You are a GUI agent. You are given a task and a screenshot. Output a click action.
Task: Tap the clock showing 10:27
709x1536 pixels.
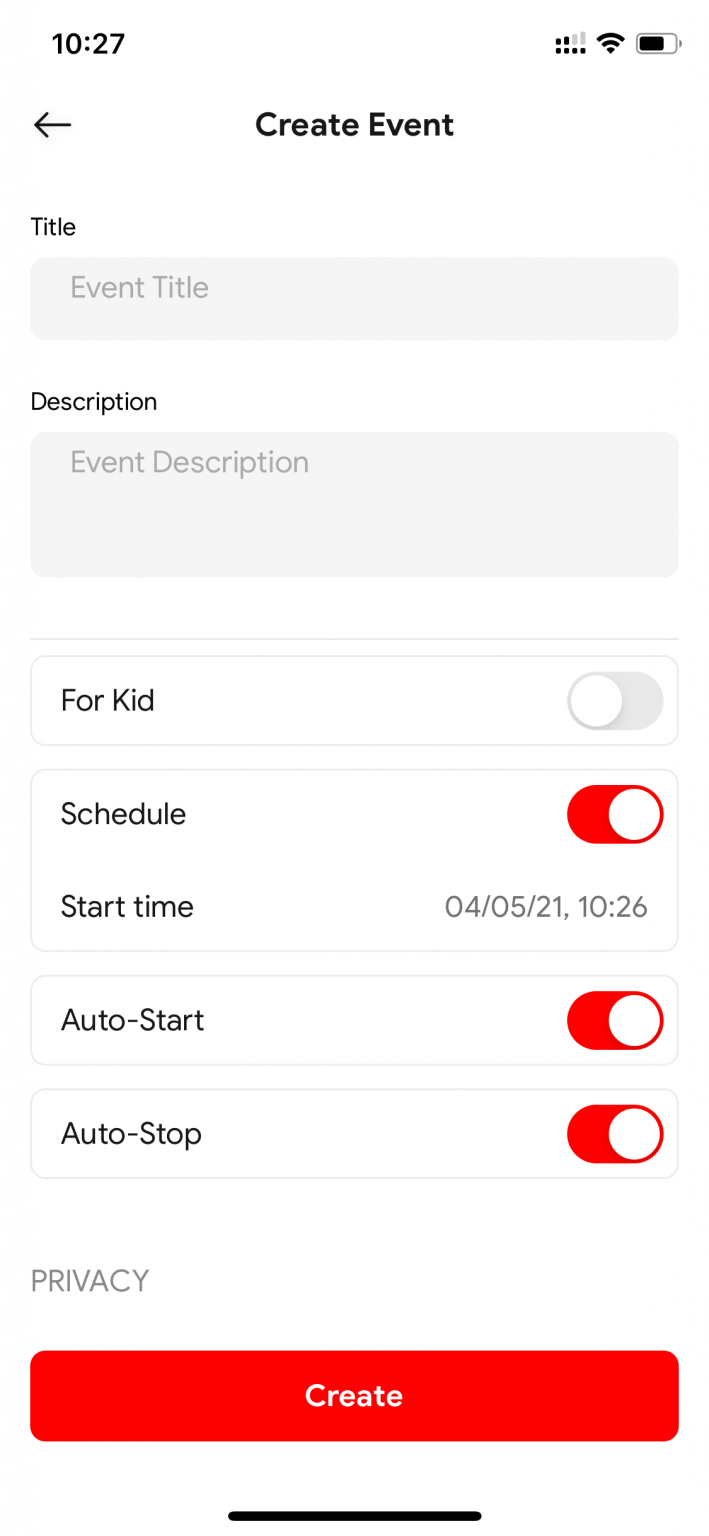[x=88, y=43]
